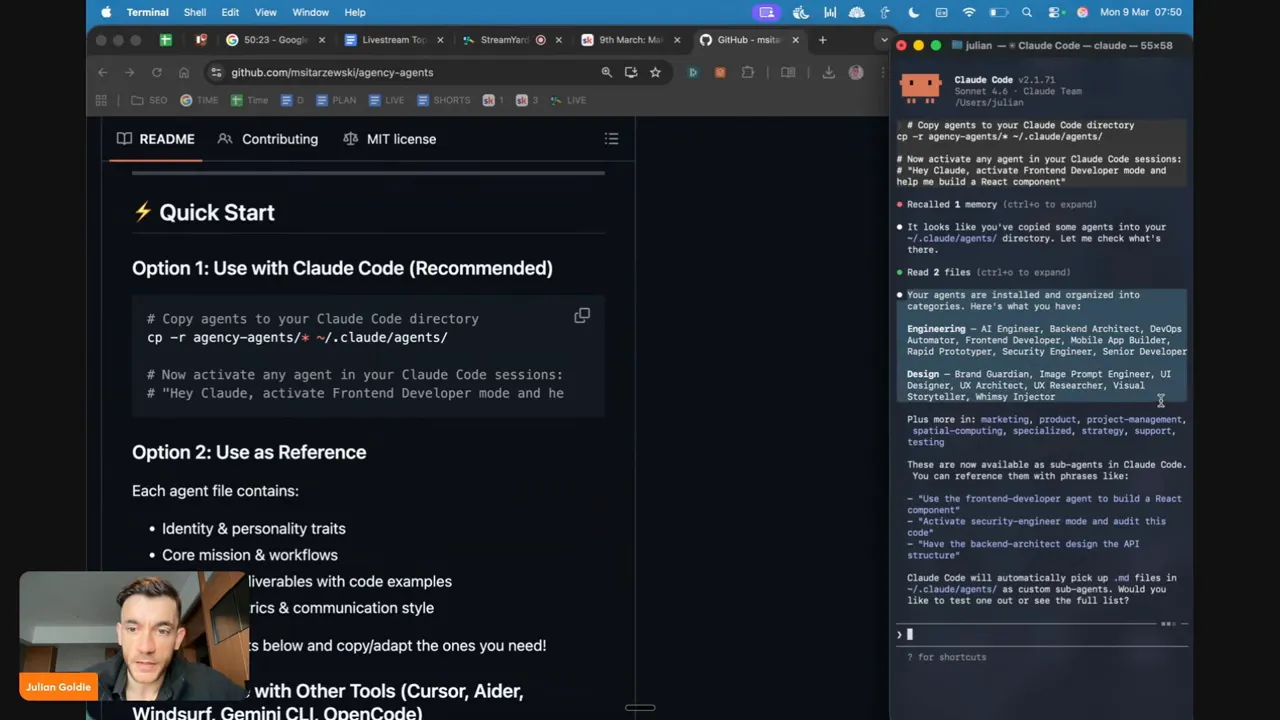Open the Shell menu
Image resolution: width=1280 pixels, height=720 pixels.
coord(195,12)
